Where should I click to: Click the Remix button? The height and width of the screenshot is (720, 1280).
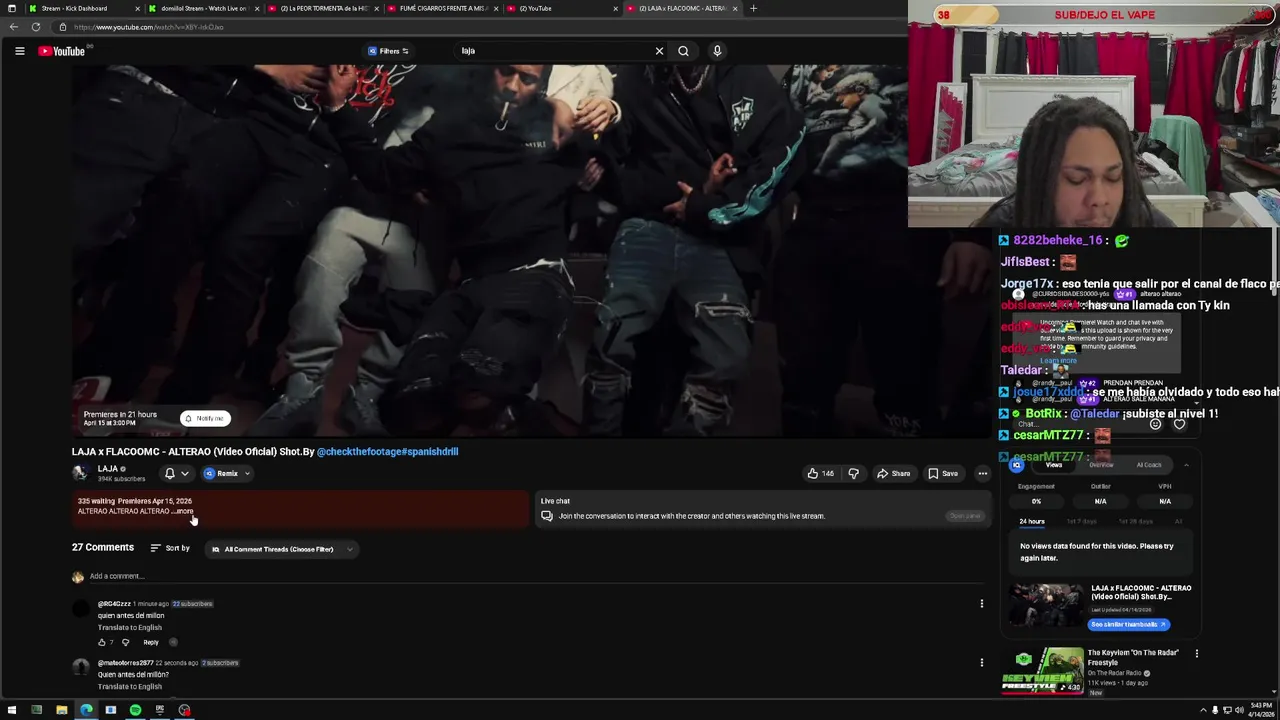coord(221,474)
